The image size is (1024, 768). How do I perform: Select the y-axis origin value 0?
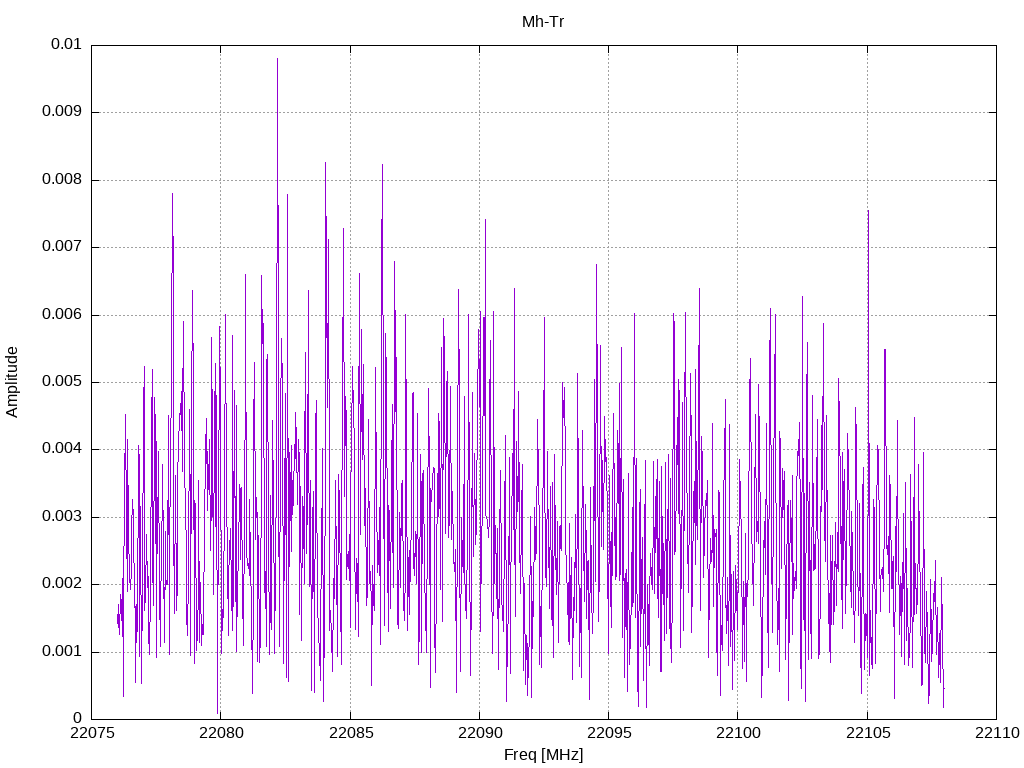[x=77, y=719]
